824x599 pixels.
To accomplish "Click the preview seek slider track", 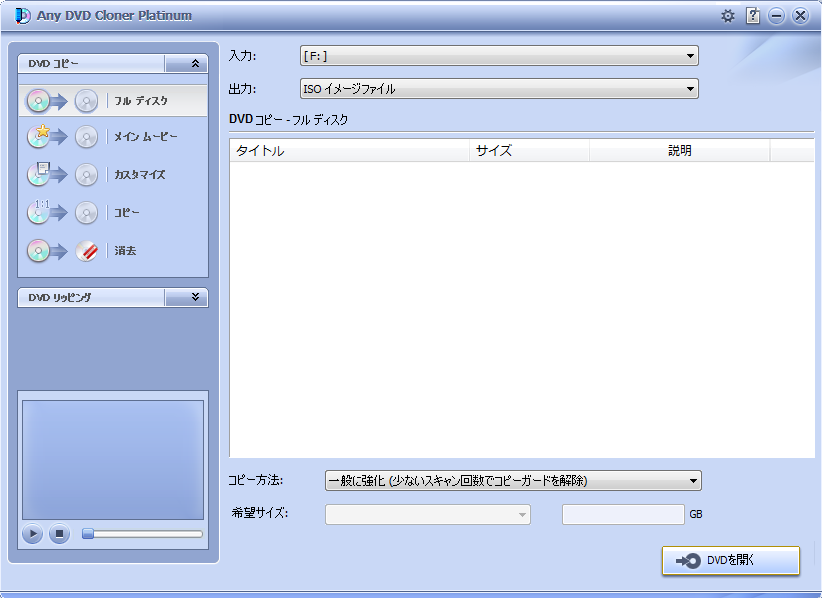I will tap(142, 534).
